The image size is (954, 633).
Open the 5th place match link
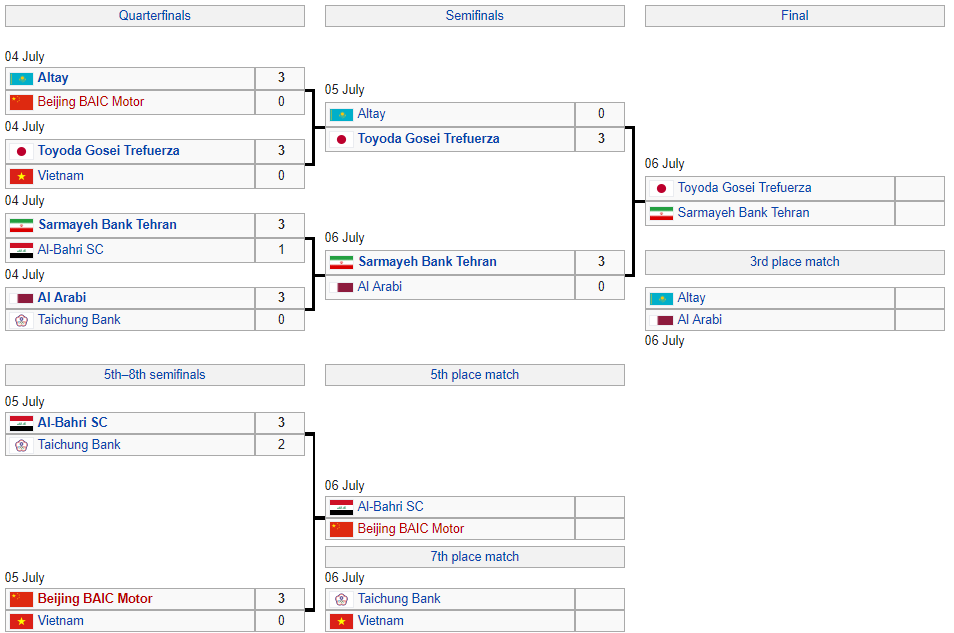[x=475, y=375]
